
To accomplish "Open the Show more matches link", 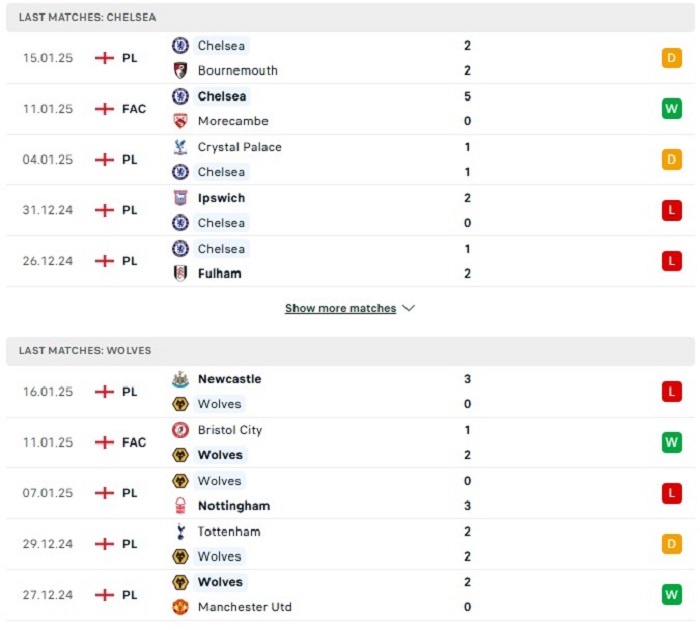I will click(340, 308).
